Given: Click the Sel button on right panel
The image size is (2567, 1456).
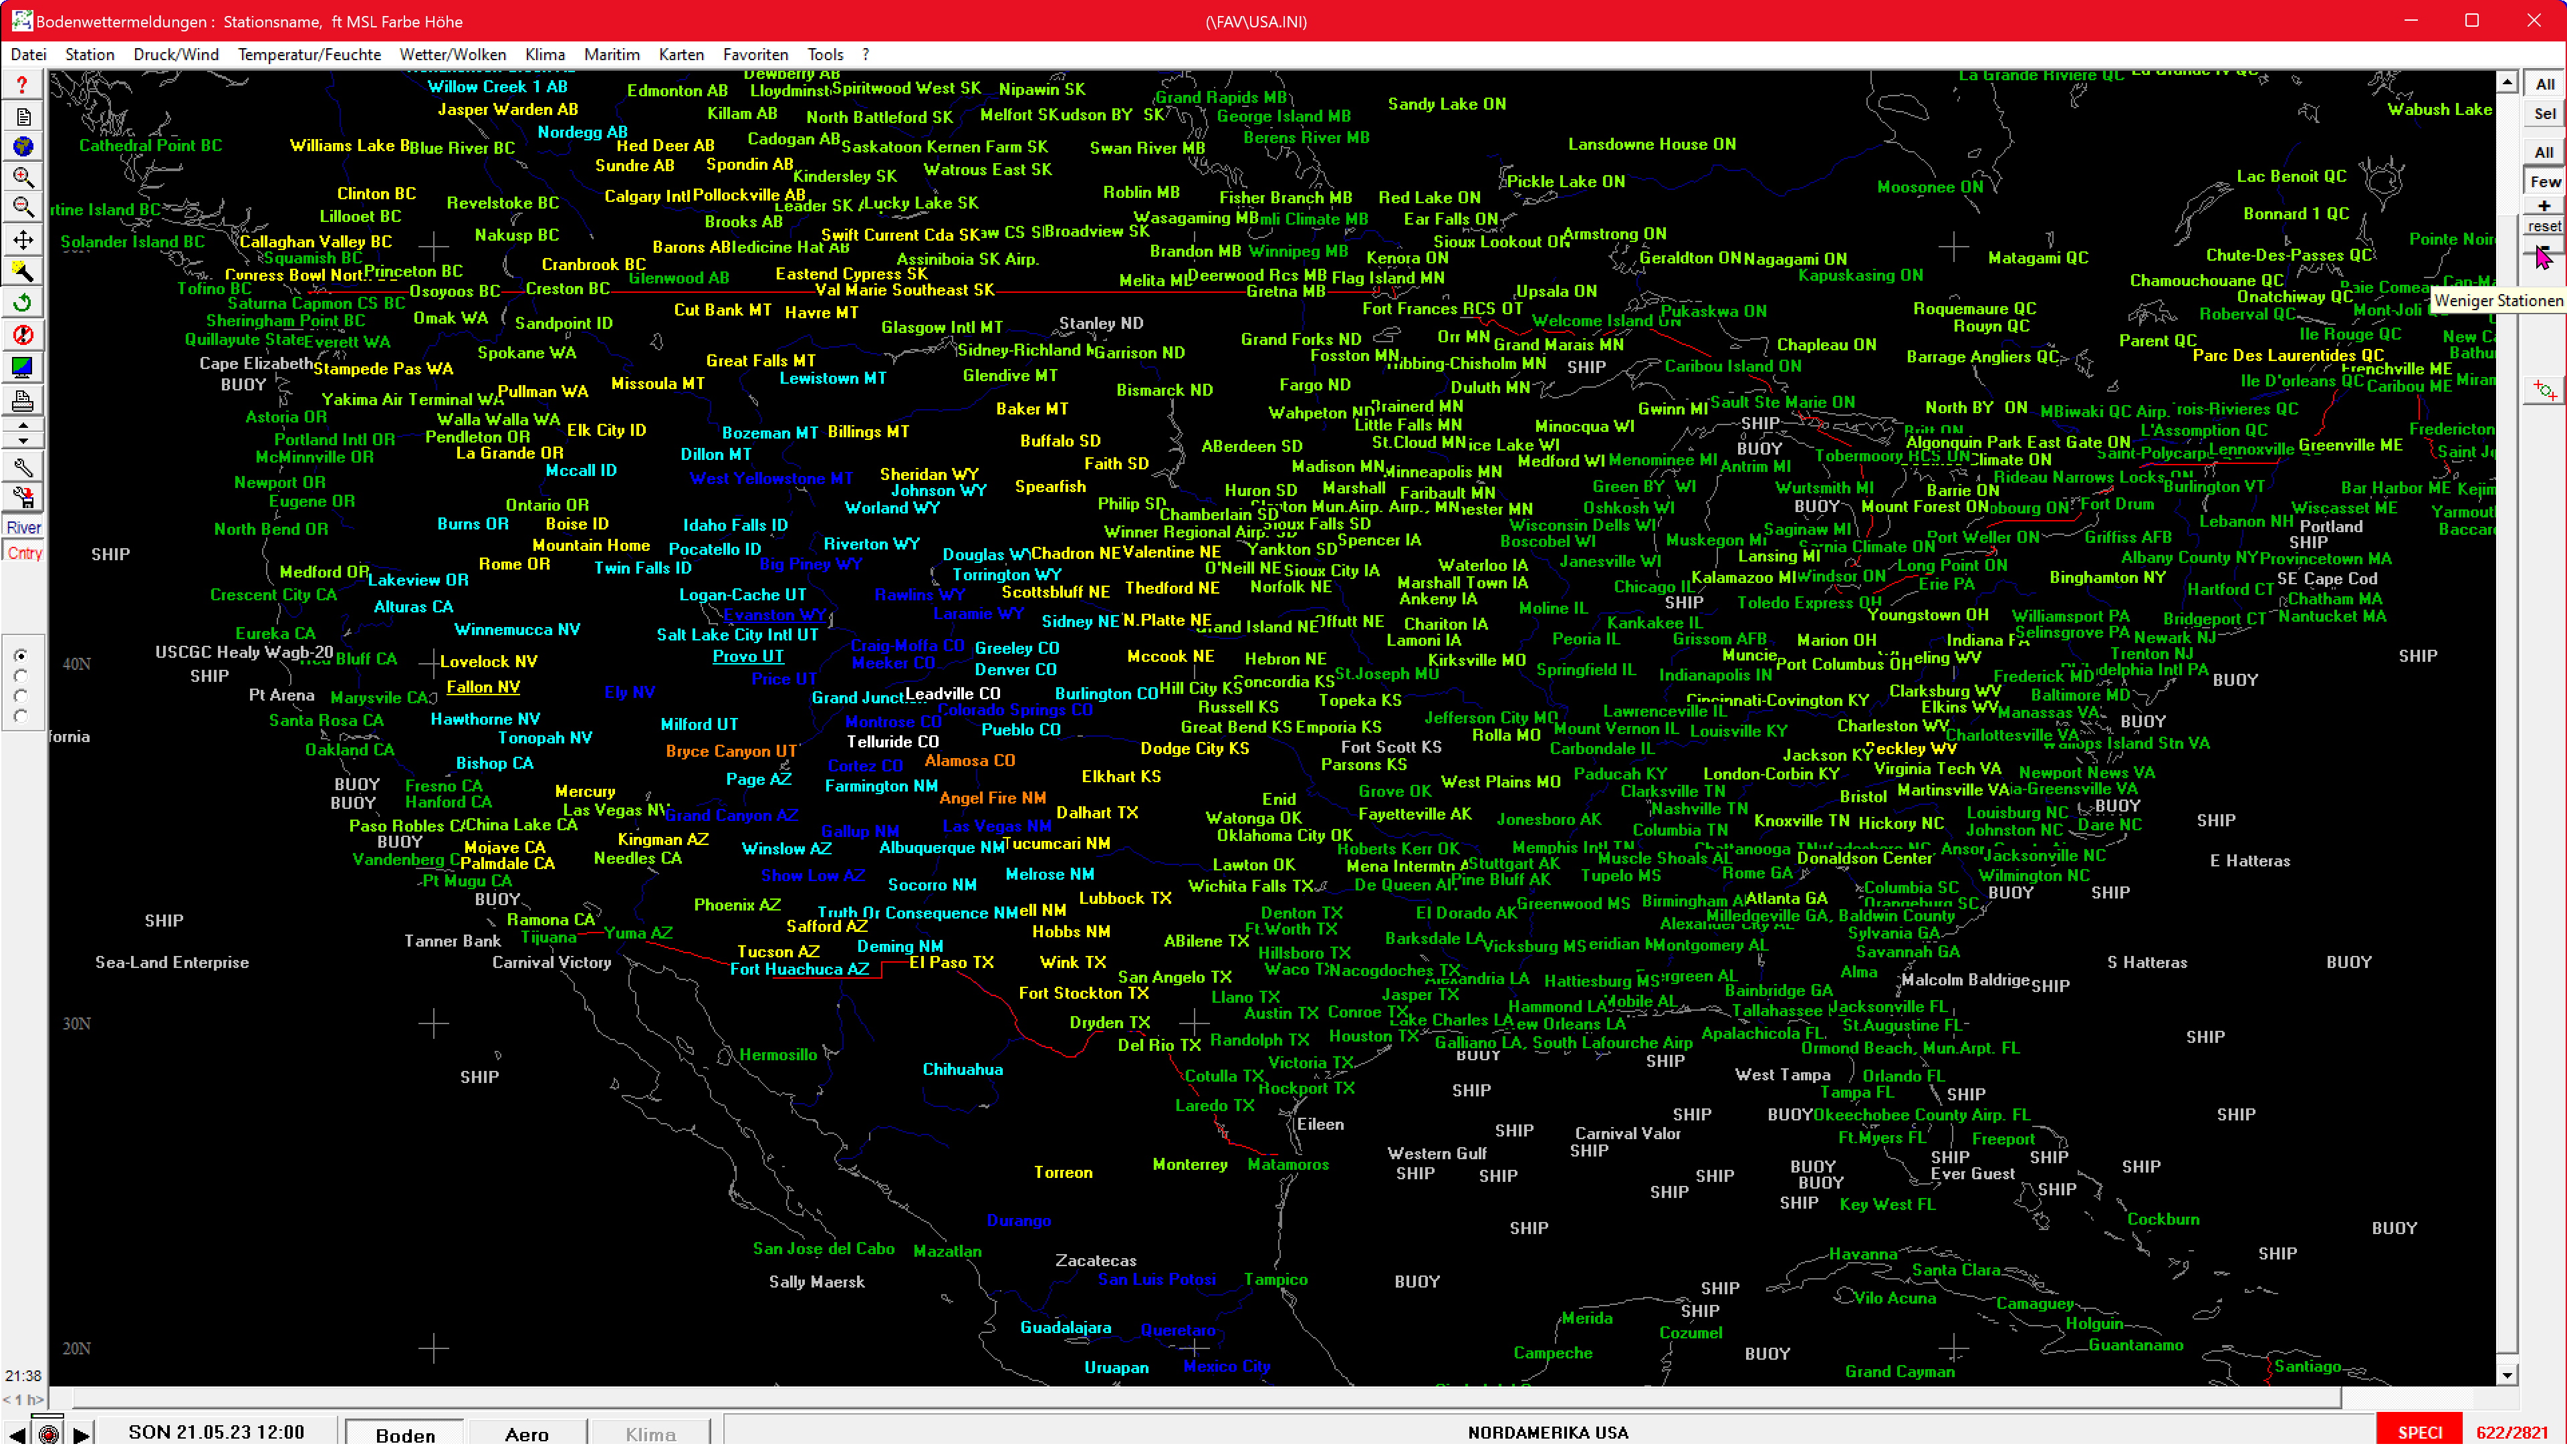Looking at the screenshot, I should coord(2545,114).
